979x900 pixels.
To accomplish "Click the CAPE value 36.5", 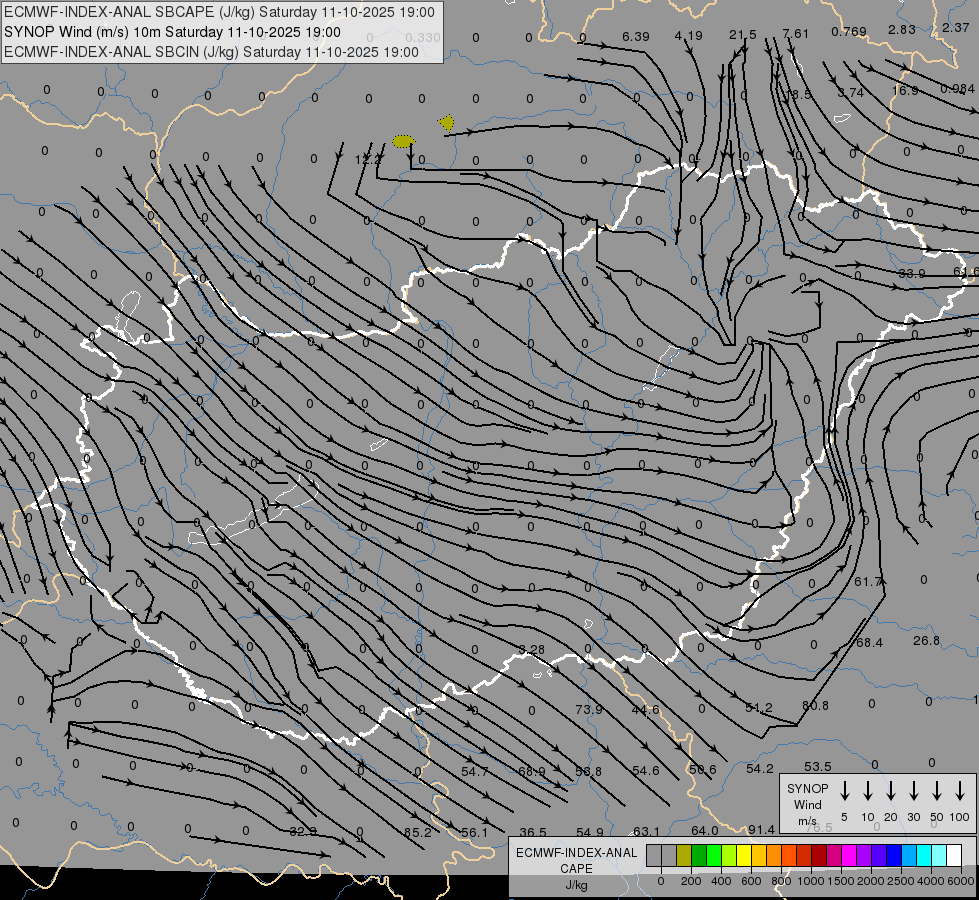I will coord(533,833).
